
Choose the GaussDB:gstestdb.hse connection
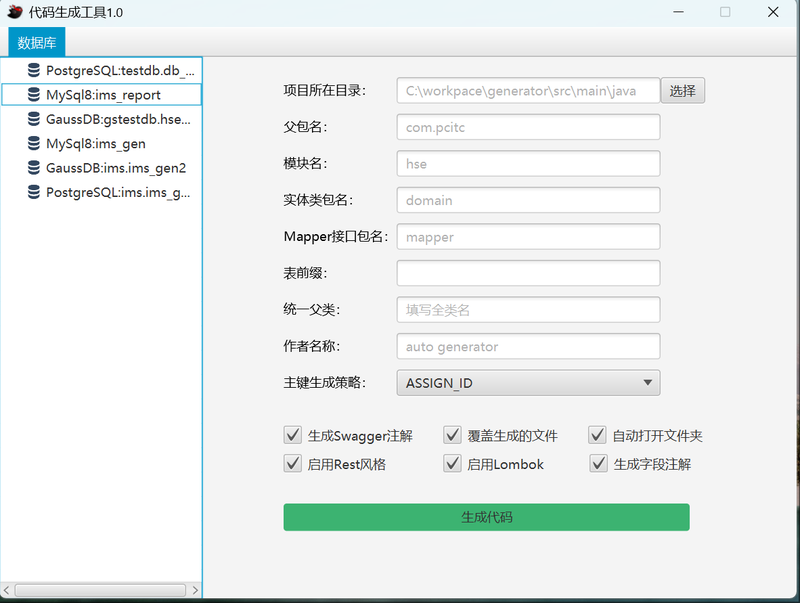tap(102, 119)
